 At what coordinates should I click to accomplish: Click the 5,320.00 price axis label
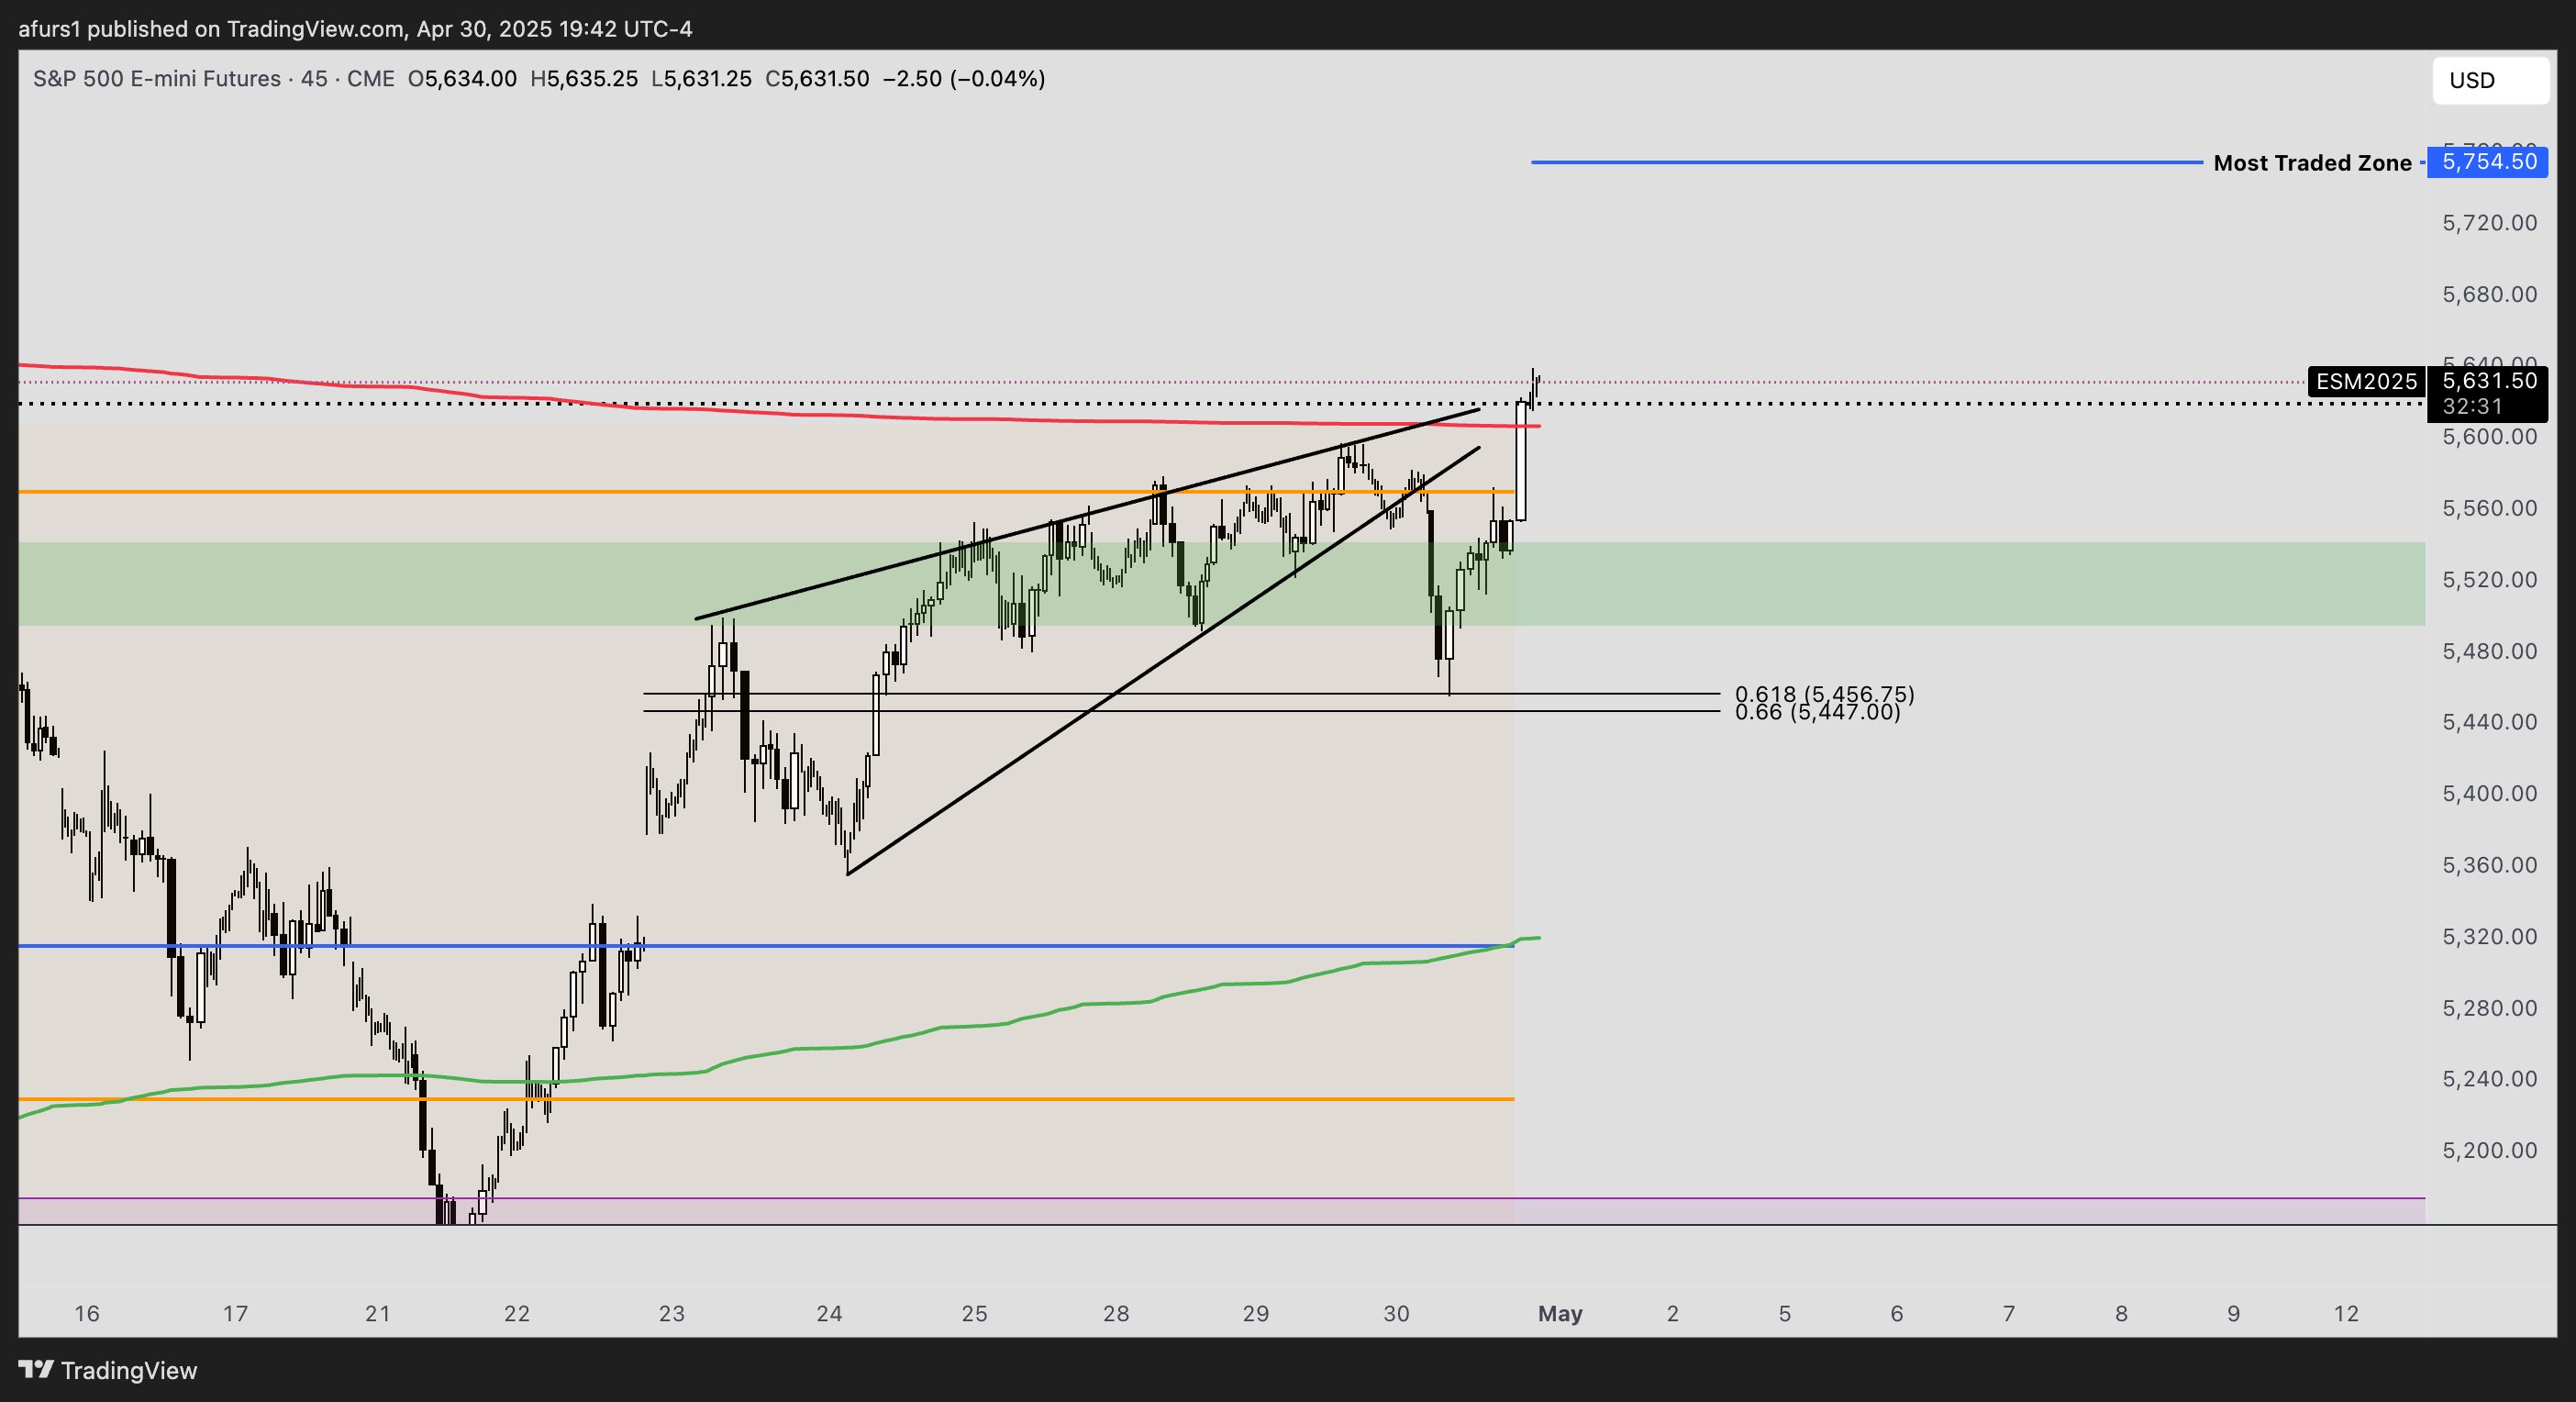[x=2489, y=937]
